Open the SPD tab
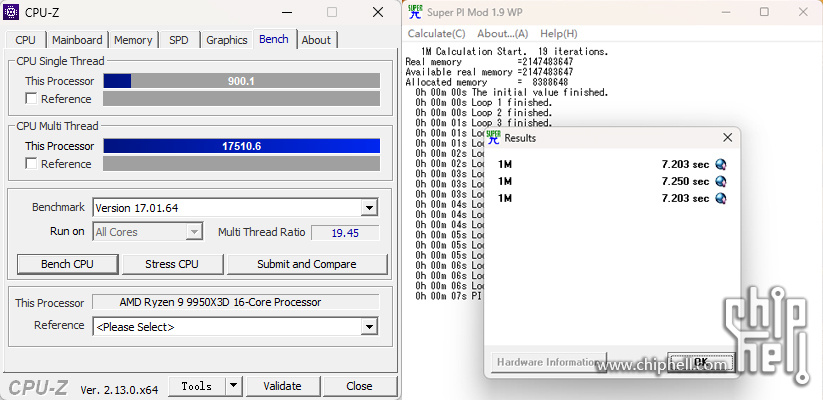The width and height of the screenshot is (823, 400). pos(179,40)
